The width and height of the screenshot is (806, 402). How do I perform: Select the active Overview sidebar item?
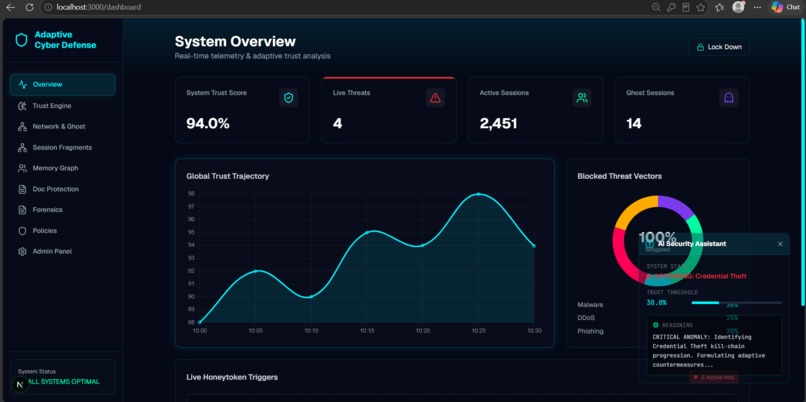tap(62, 85)
